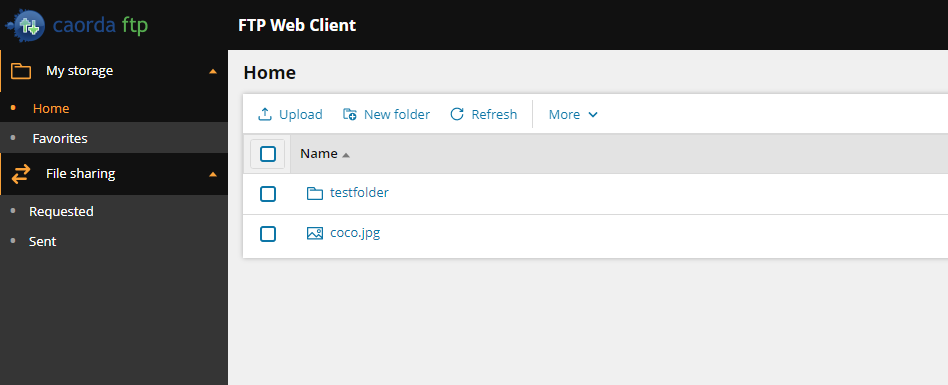Click the caorda ftp logo icon
The image size is (948, 385).
tap(25, 25)
